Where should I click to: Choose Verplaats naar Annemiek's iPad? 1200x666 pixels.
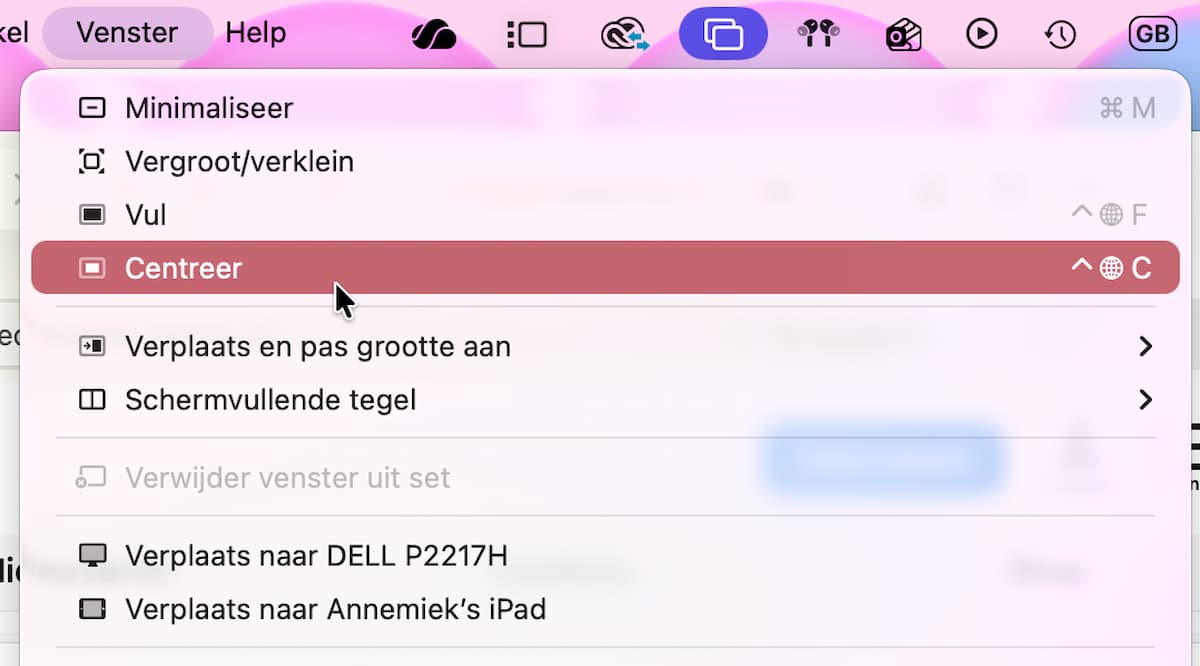[606, 609]
